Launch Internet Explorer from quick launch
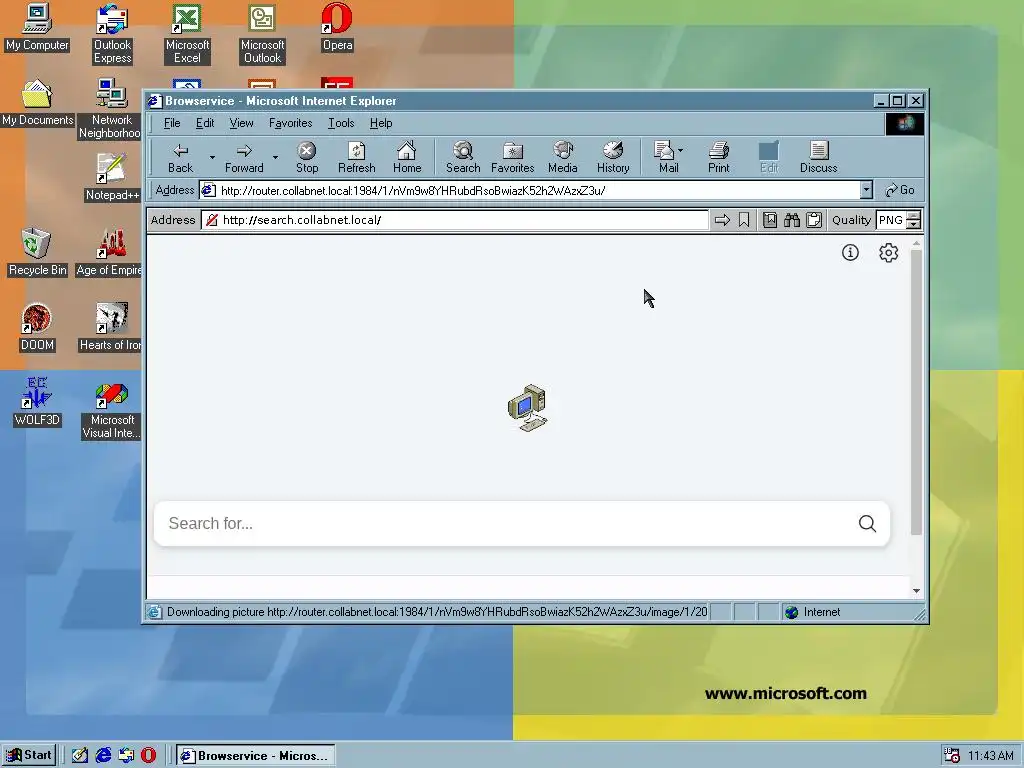Viewport: 1024px width, 768px height. tap(103, 755)
